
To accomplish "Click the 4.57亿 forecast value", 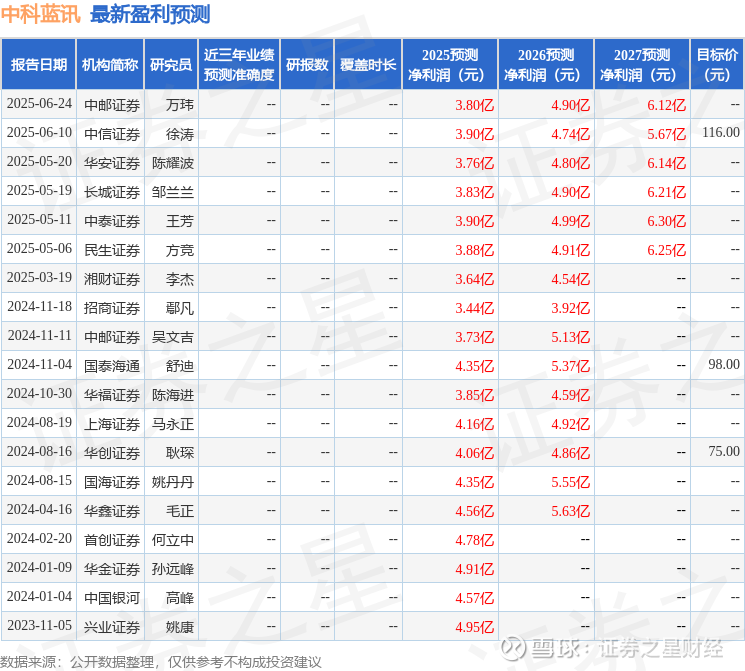I will pos(475,598).
